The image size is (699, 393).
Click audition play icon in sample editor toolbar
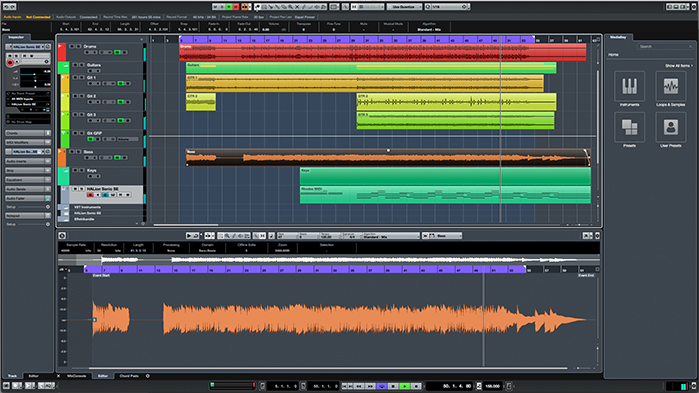point(189,235)
